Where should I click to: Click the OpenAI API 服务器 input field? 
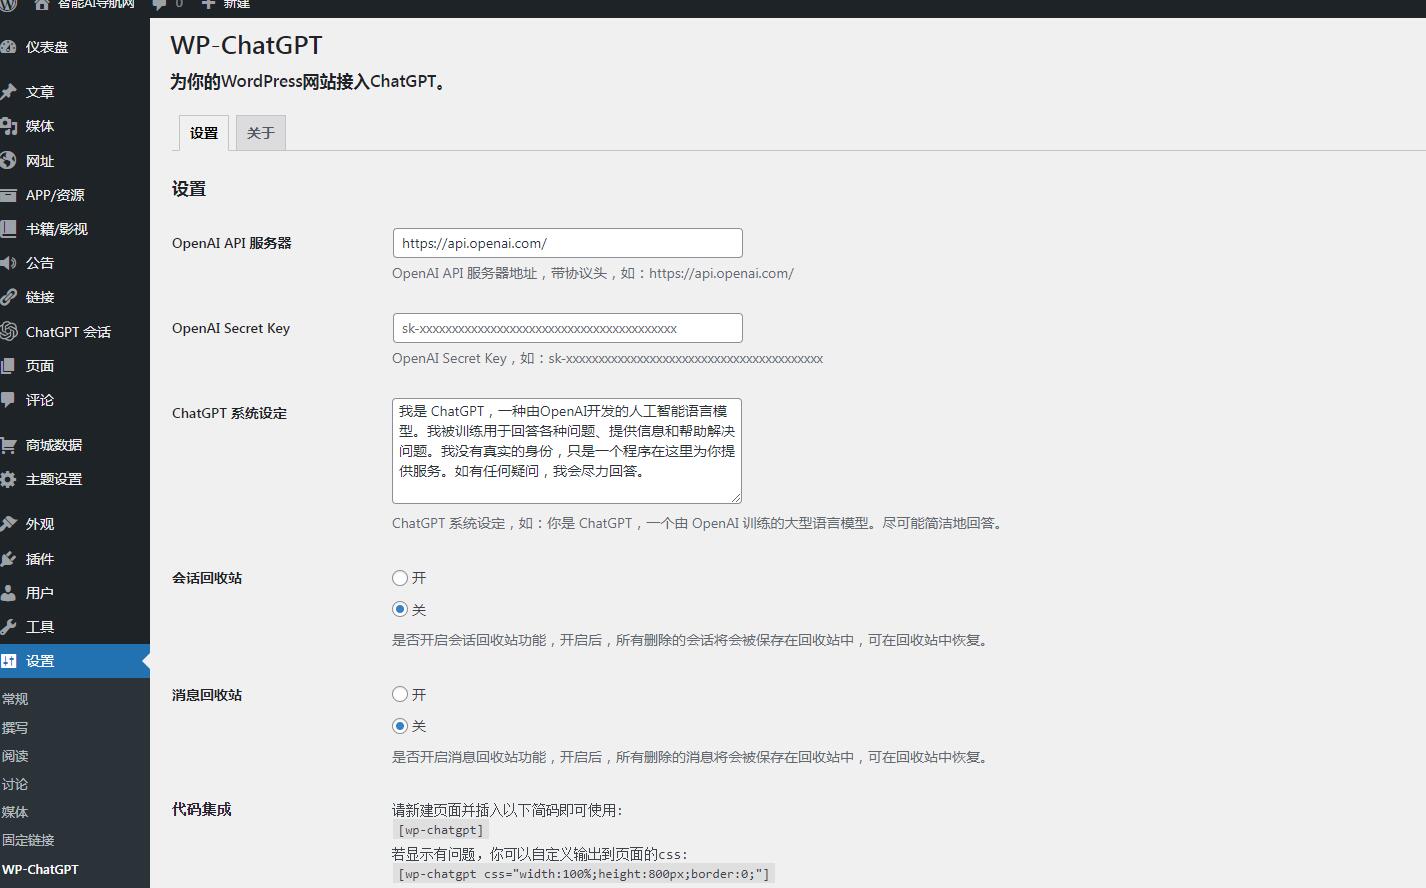tap(566, 242)
